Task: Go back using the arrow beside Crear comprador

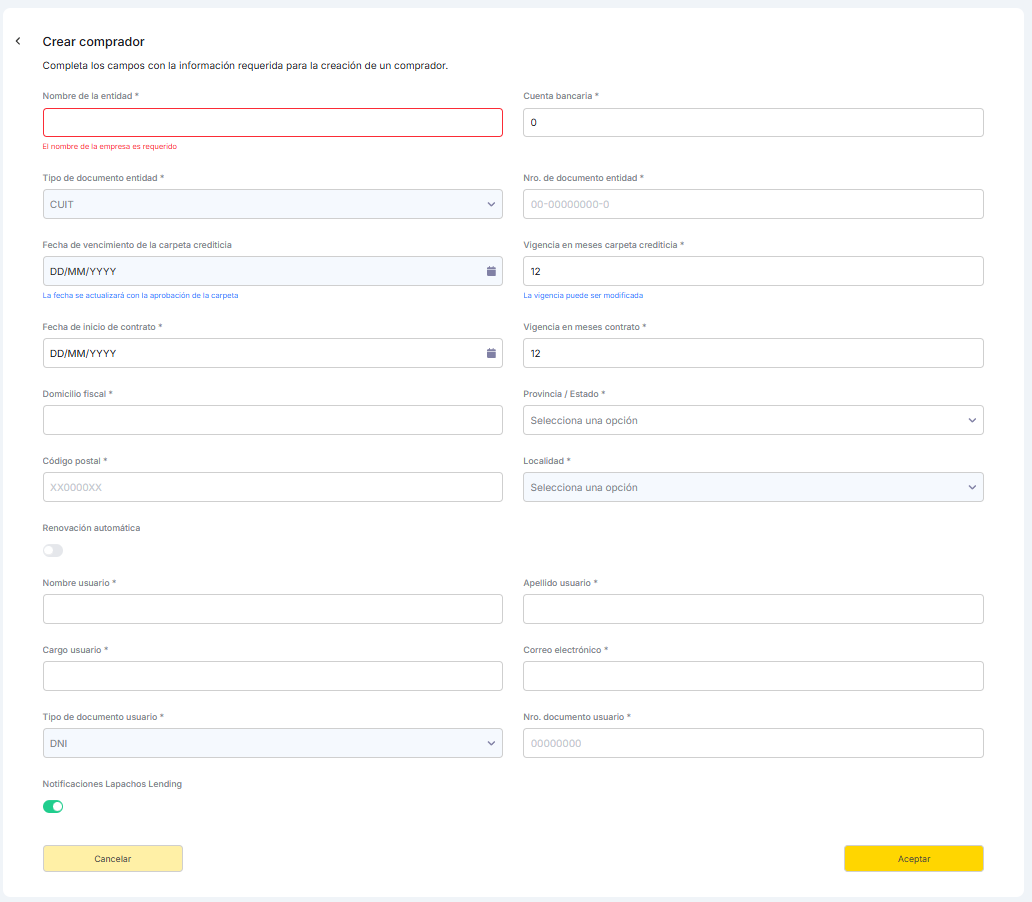Action: click(18, 42)
